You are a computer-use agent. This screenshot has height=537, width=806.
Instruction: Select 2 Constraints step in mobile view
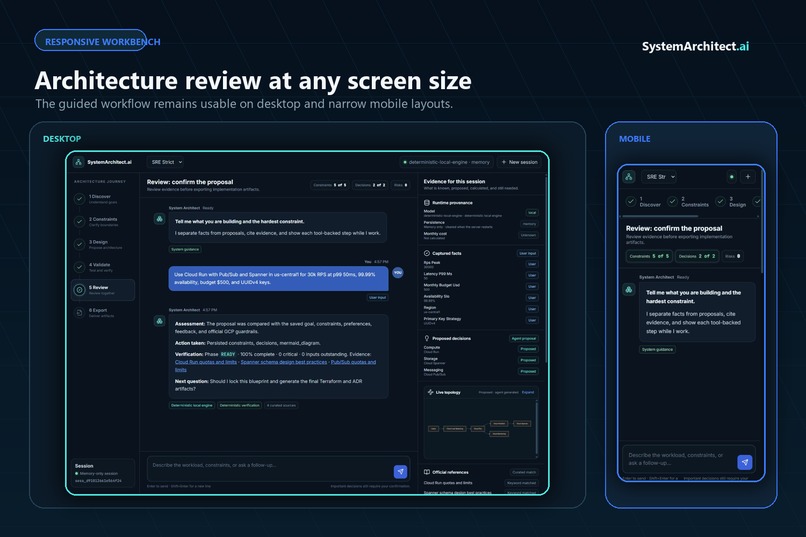pos(688,202)
